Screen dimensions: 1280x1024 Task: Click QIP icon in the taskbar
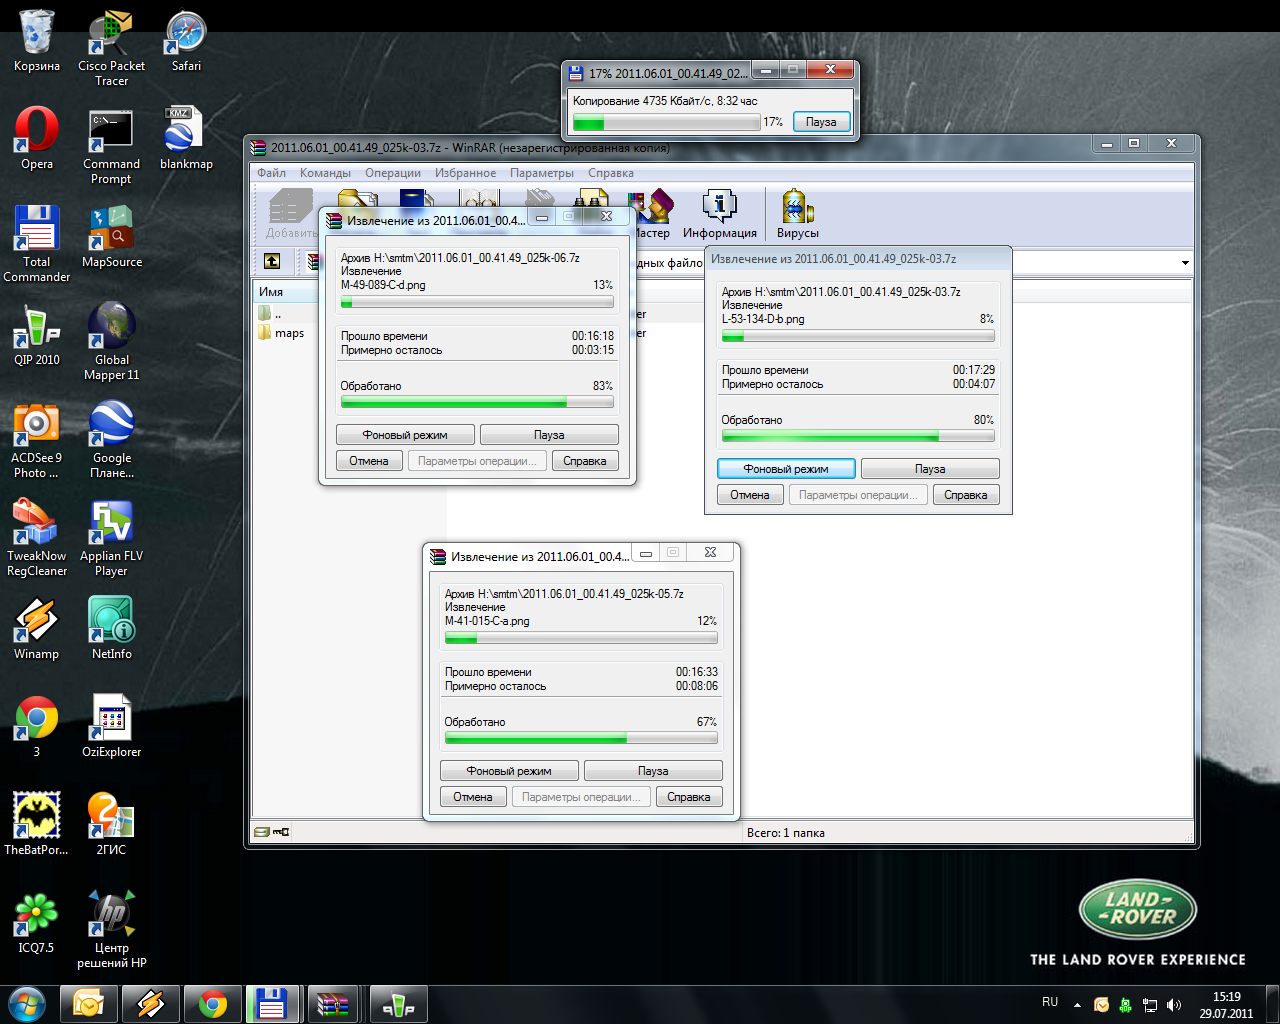(x=398, y=1003)
